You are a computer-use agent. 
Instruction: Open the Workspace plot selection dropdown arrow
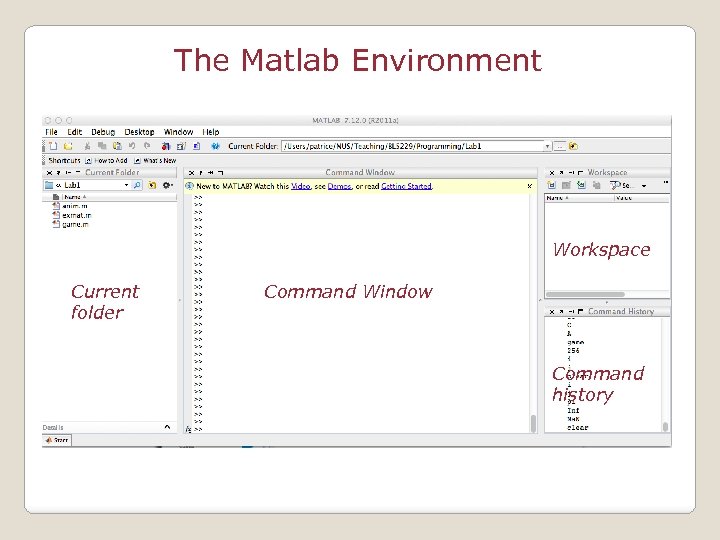644,186
